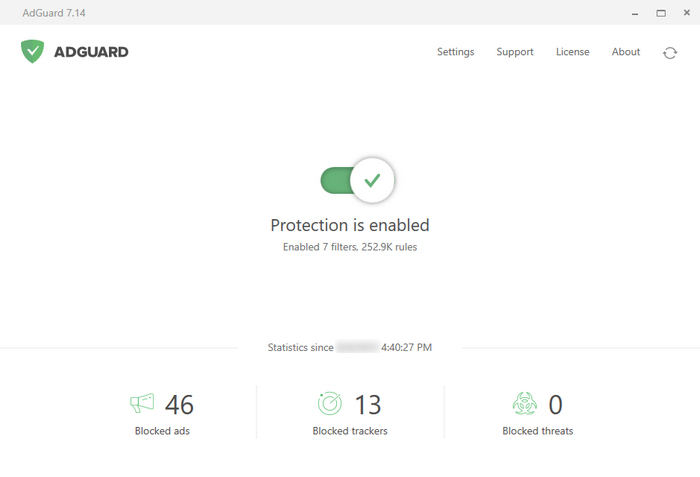Toggle the main protection switch off
The height and width of the screenshot is (477, 700).
358,180
